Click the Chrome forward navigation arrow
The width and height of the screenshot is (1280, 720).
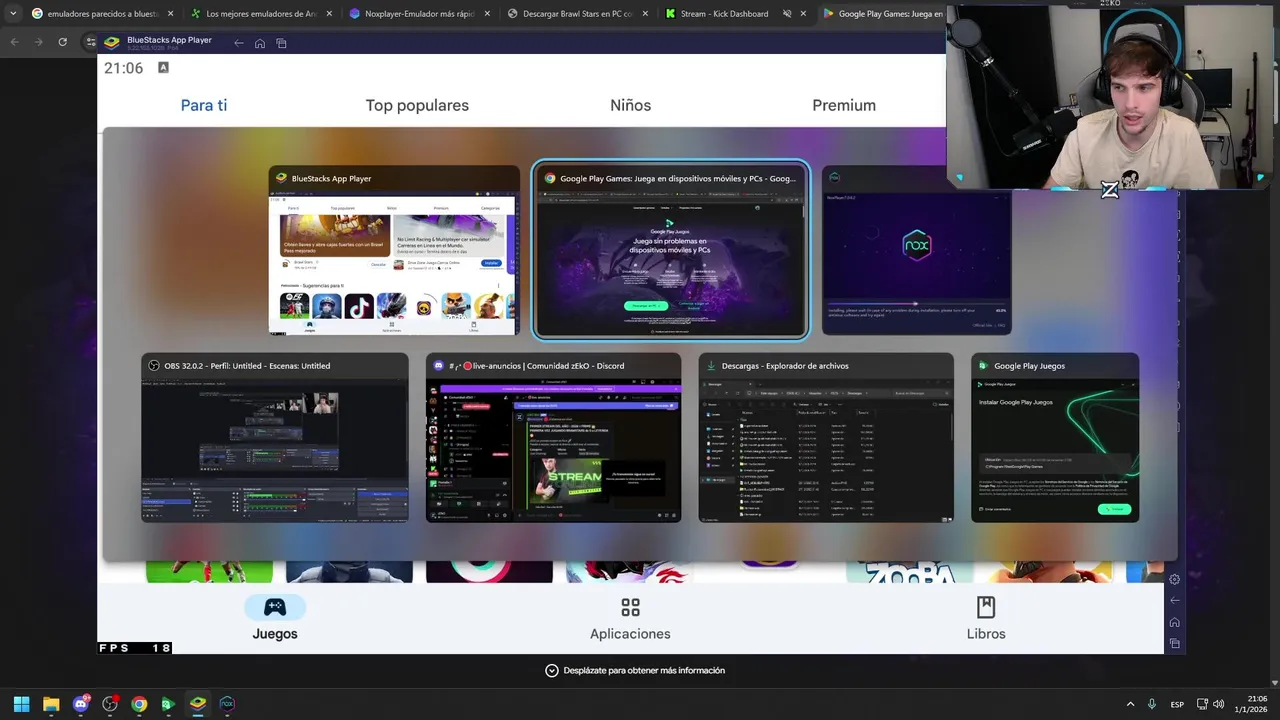38,42
